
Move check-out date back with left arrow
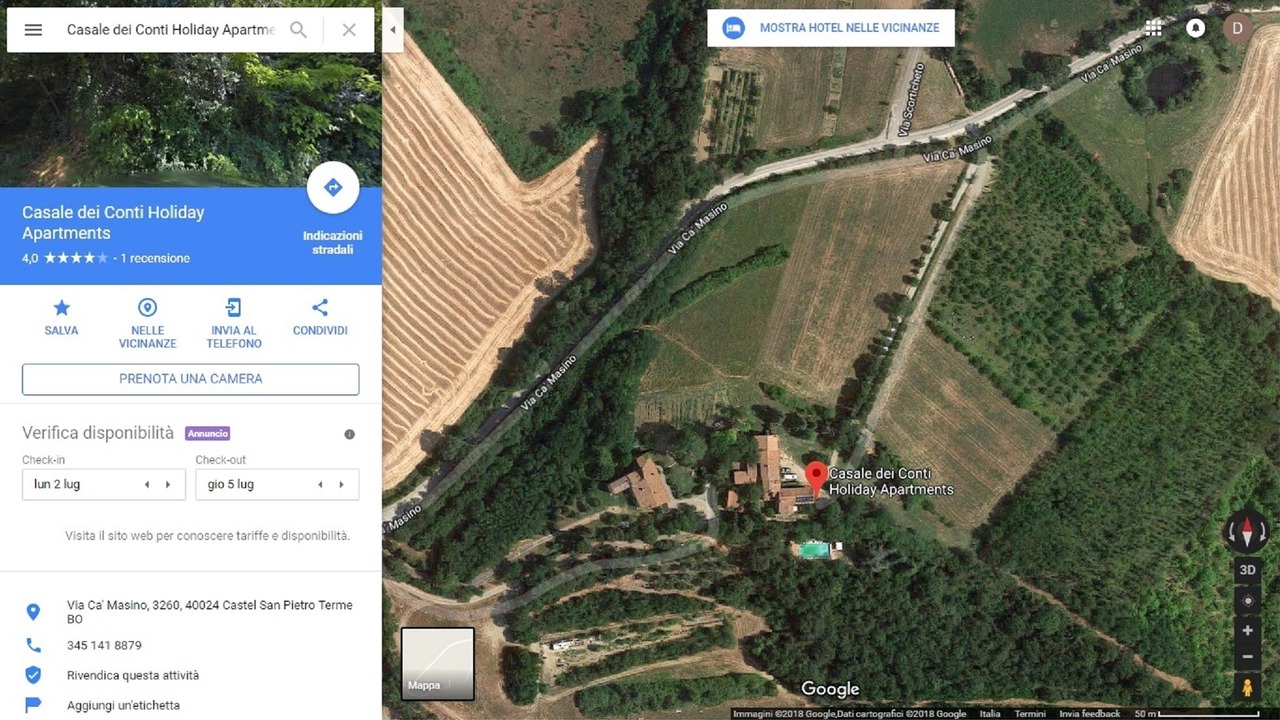pyautogui.click(x=320, y=485)
